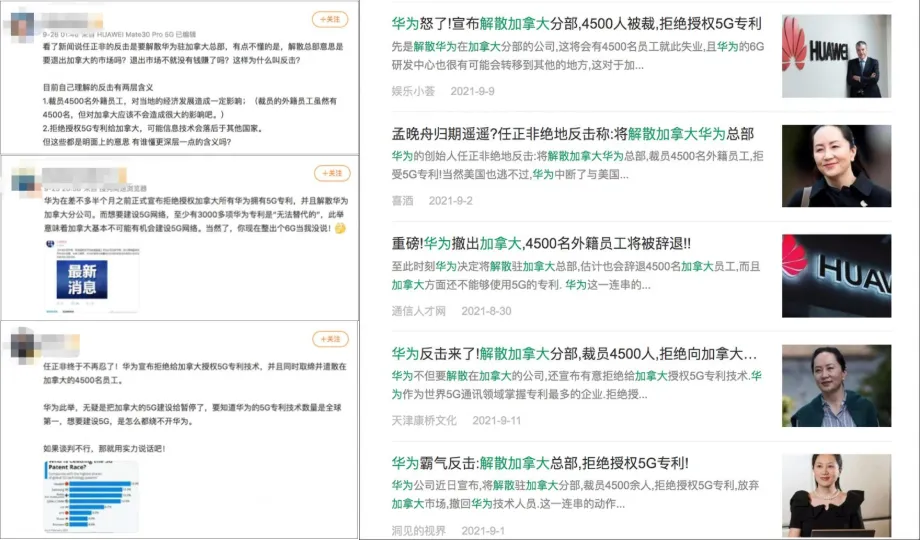The image size is (920, 540).
Task: Click date 2021-9-11
Action: pyautogui.click(x=496, y=420)
